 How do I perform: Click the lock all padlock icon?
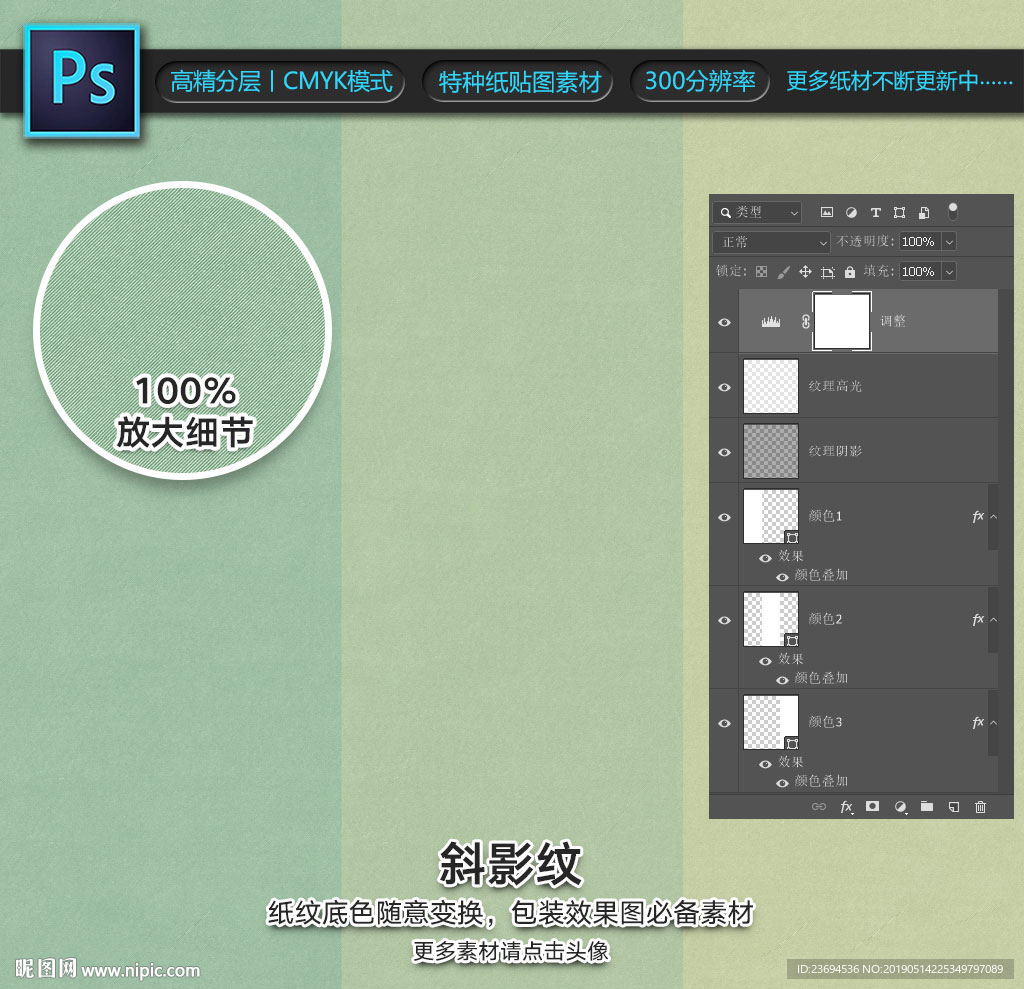click(x=850, y=272)
